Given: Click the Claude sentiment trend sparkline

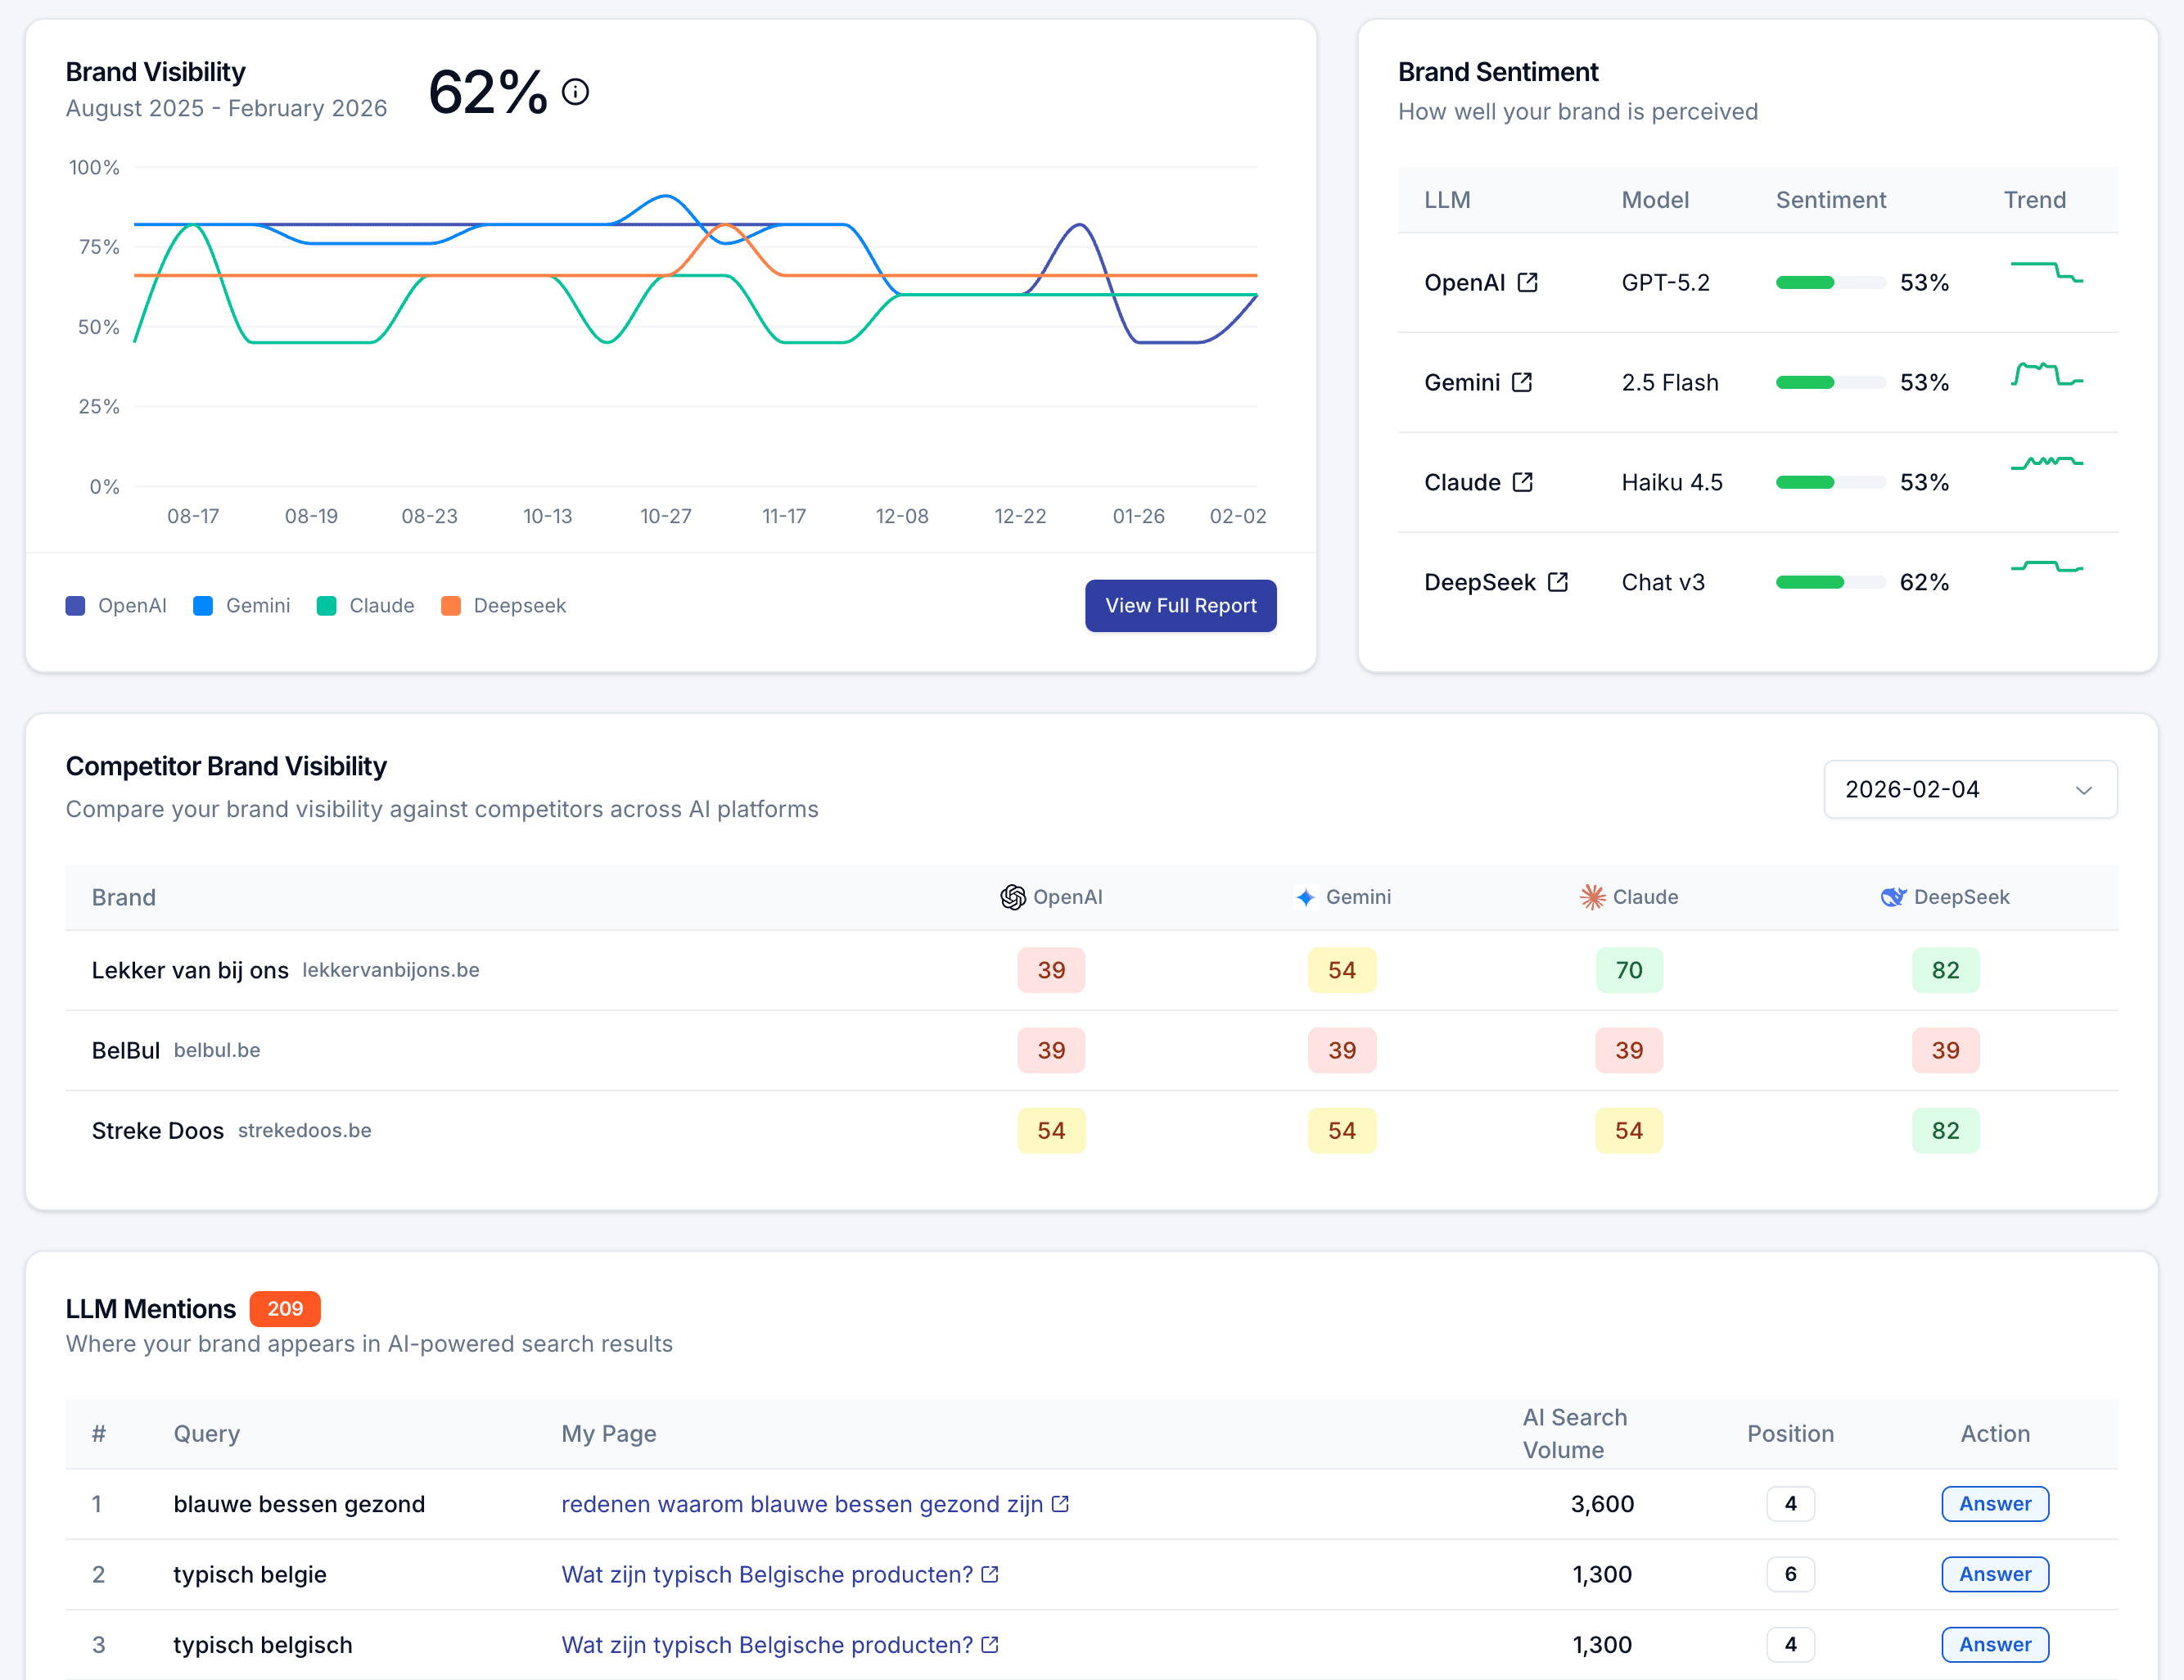Looking at the screenshot, I should [2046, 462].
